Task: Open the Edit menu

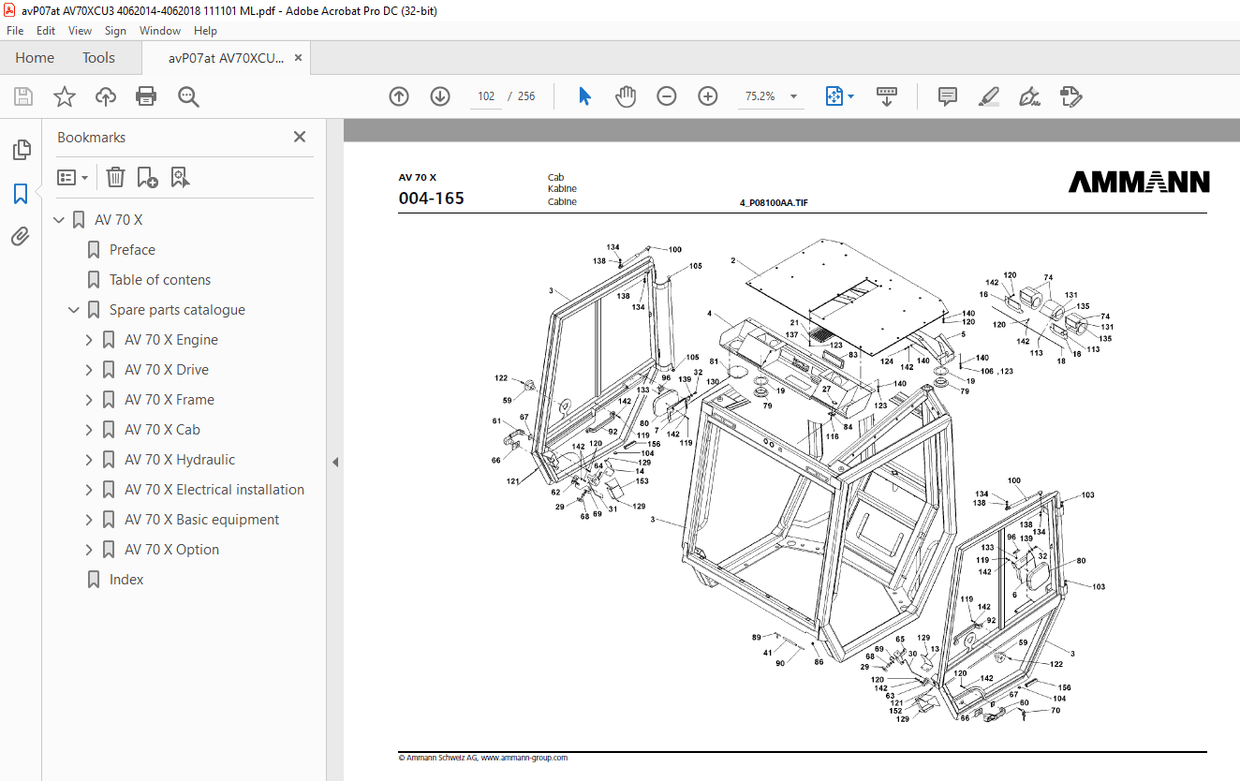Action: pos(46,30)
